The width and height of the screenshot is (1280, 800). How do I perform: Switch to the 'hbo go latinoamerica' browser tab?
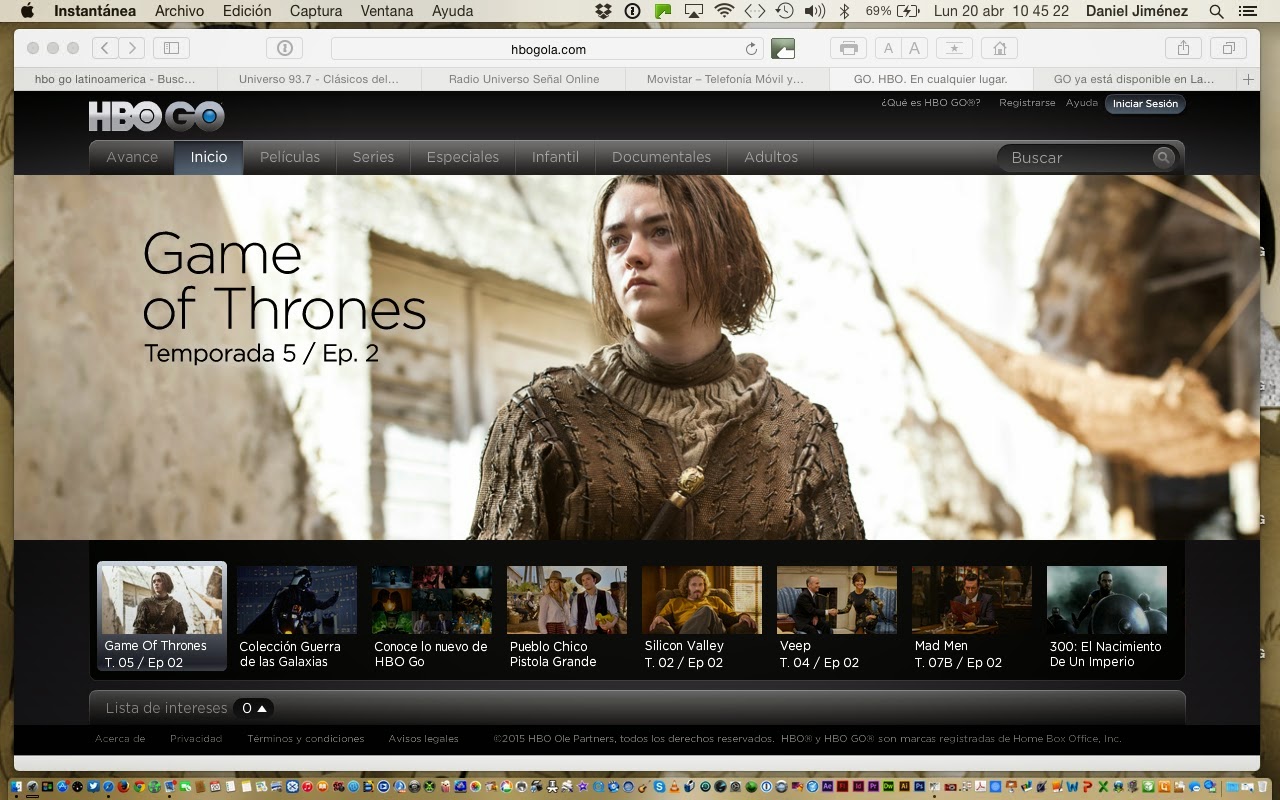[115, 79]
